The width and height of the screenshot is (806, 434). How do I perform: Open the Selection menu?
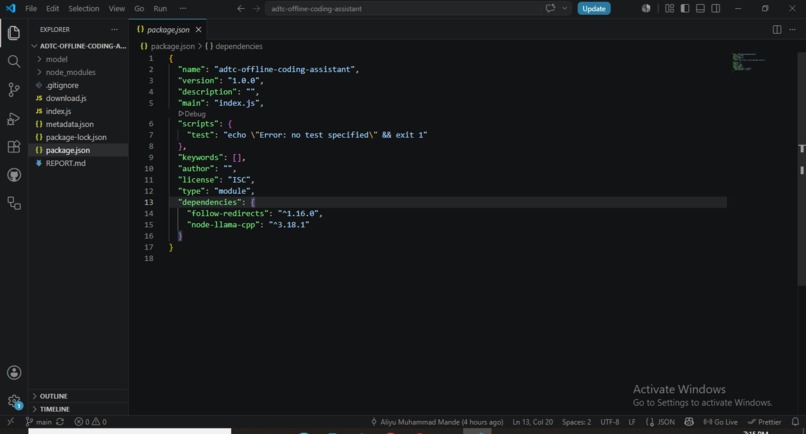pyautogui.click(x=84, y=9)
